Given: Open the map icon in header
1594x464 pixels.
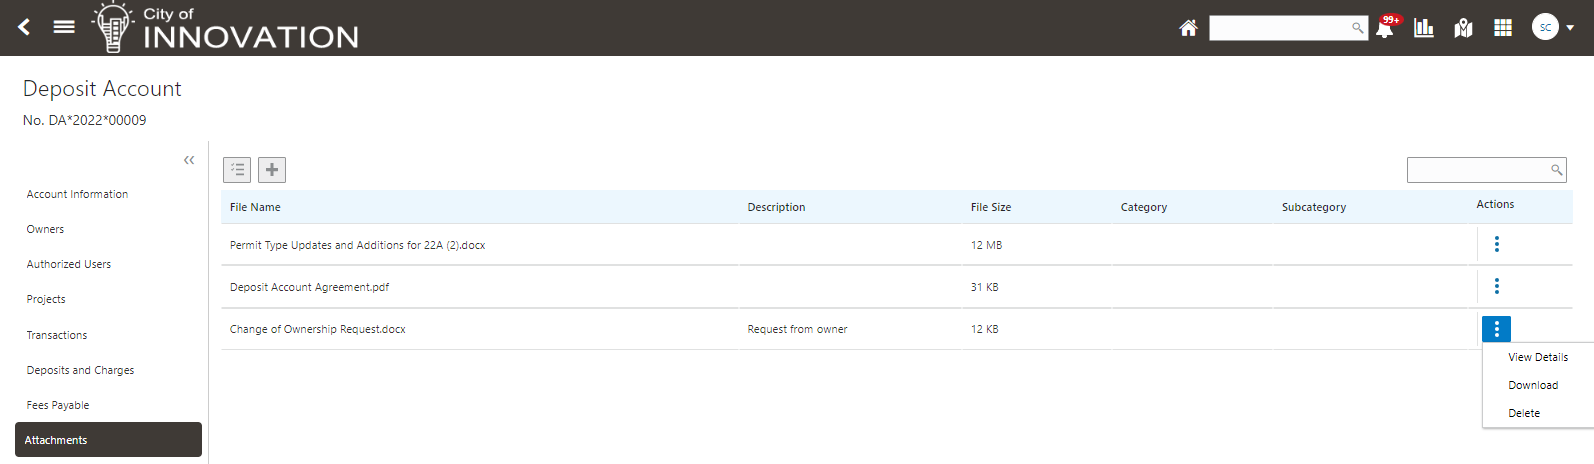Looking at the screenshot, I should point(1464,28).
